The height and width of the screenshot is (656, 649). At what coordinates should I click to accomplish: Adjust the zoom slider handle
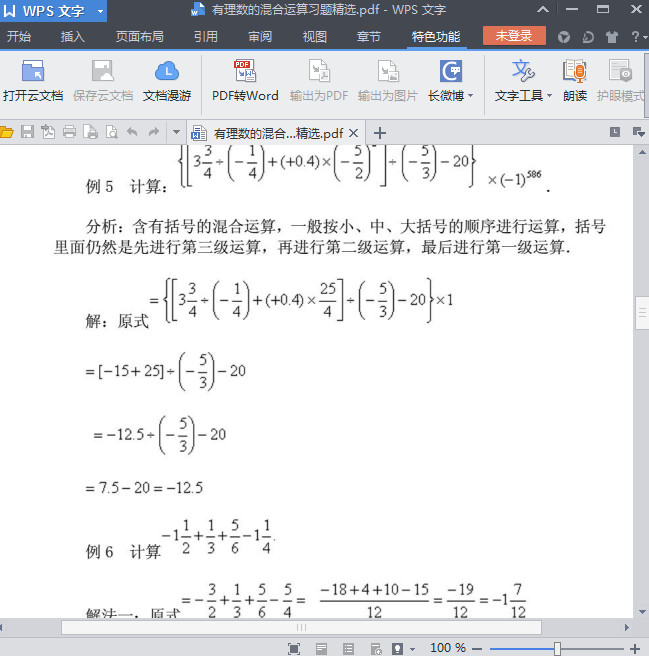coord(557,649)
